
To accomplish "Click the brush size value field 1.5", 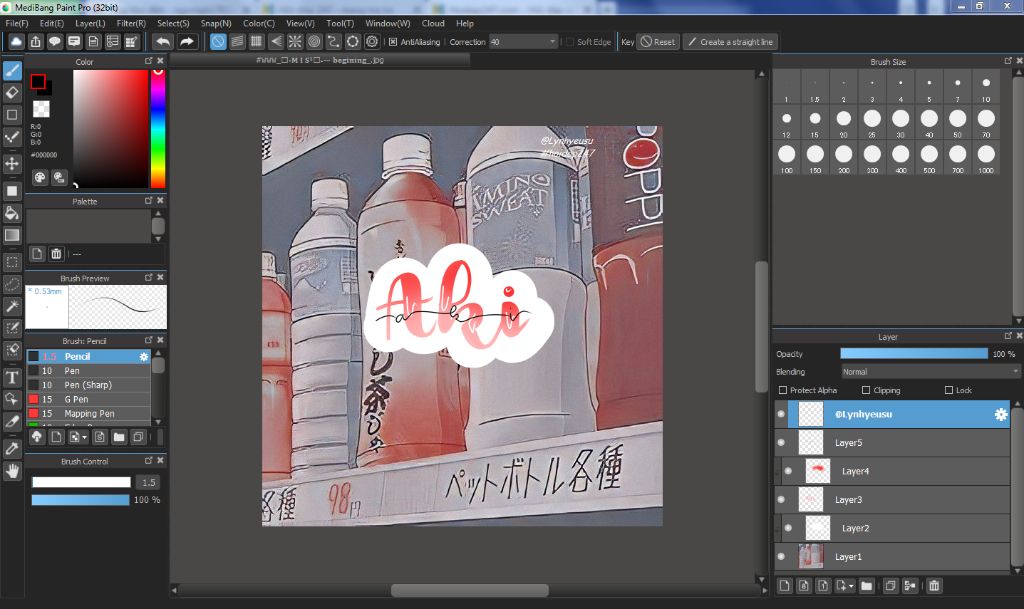I will point(149,482).
